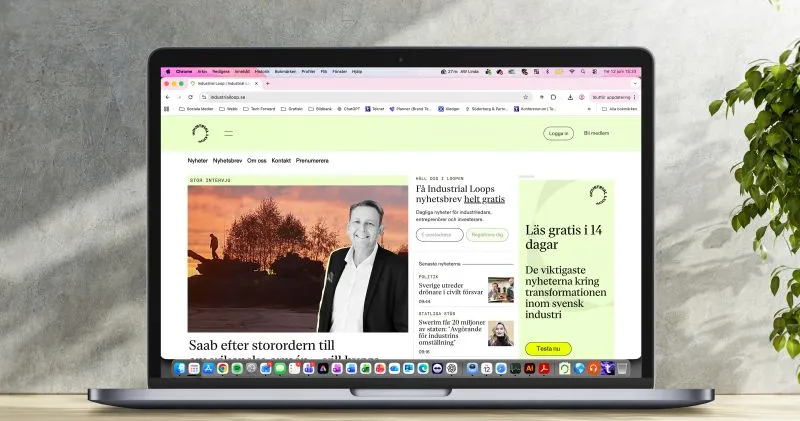Screen dimensions: 800x421
Task: Open the Nyhetsbrev navigation item
Action: click(x=227, y=161)
